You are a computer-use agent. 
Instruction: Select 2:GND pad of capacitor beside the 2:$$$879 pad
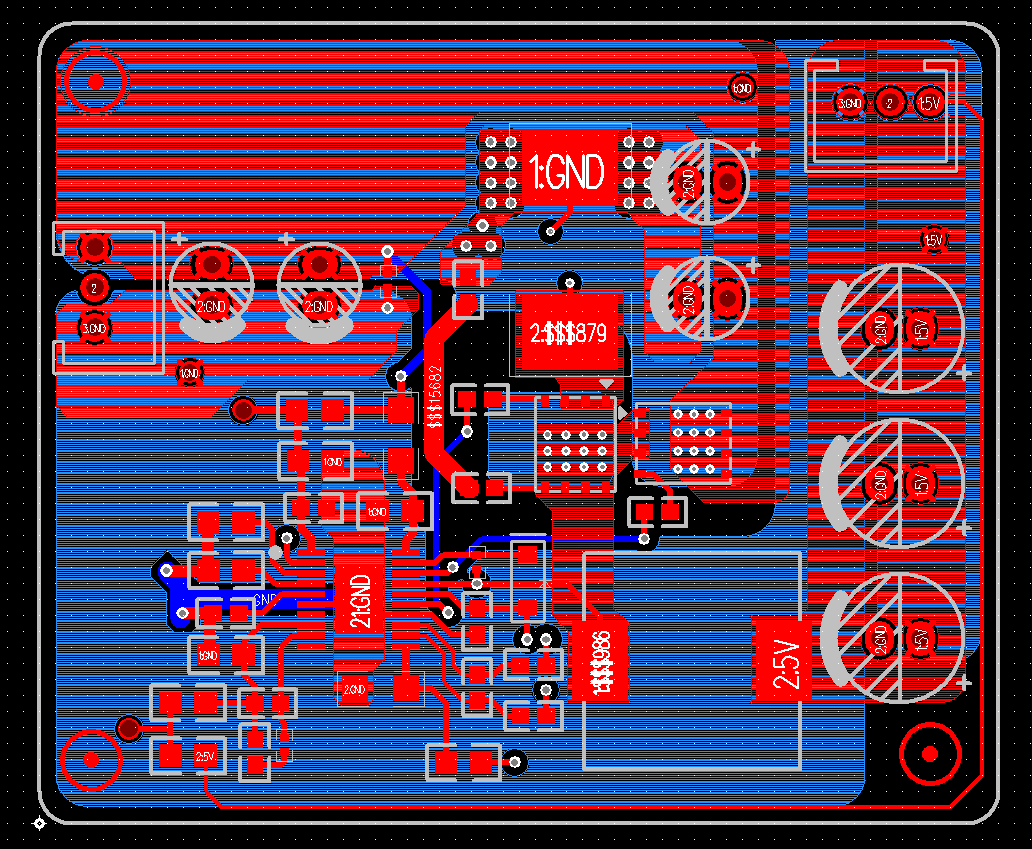688,299
